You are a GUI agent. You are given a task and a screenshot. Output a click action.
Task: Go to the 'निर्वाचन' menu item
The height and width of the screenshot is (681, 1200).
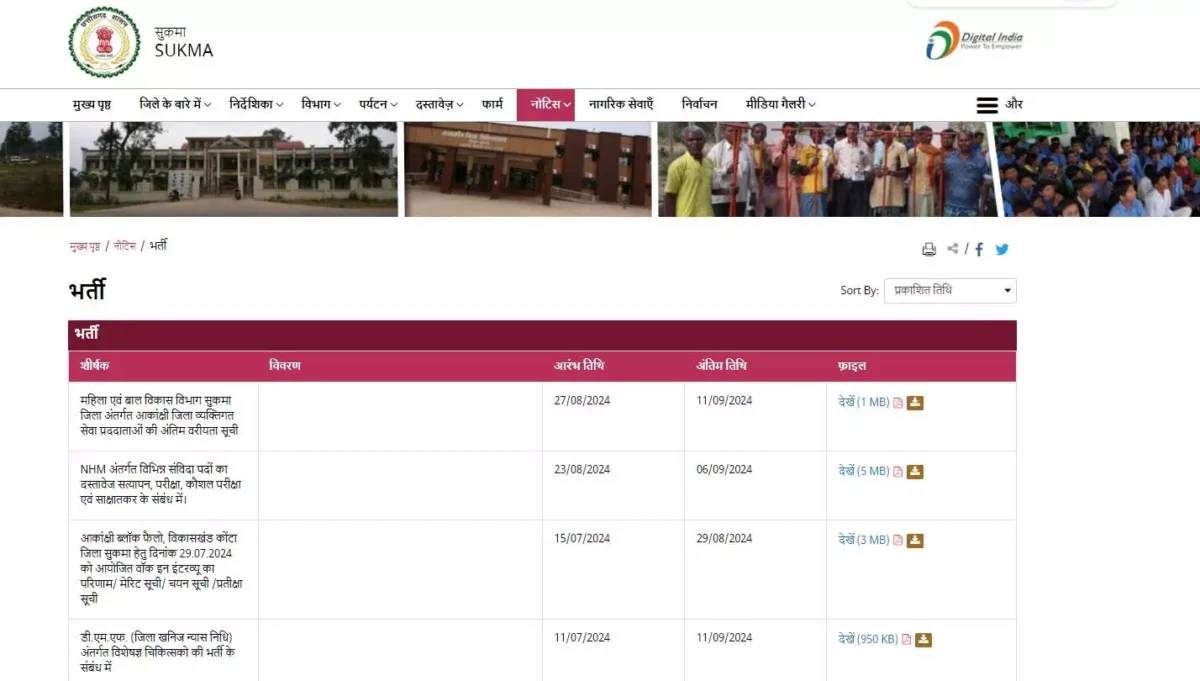(x=699, y=105)
